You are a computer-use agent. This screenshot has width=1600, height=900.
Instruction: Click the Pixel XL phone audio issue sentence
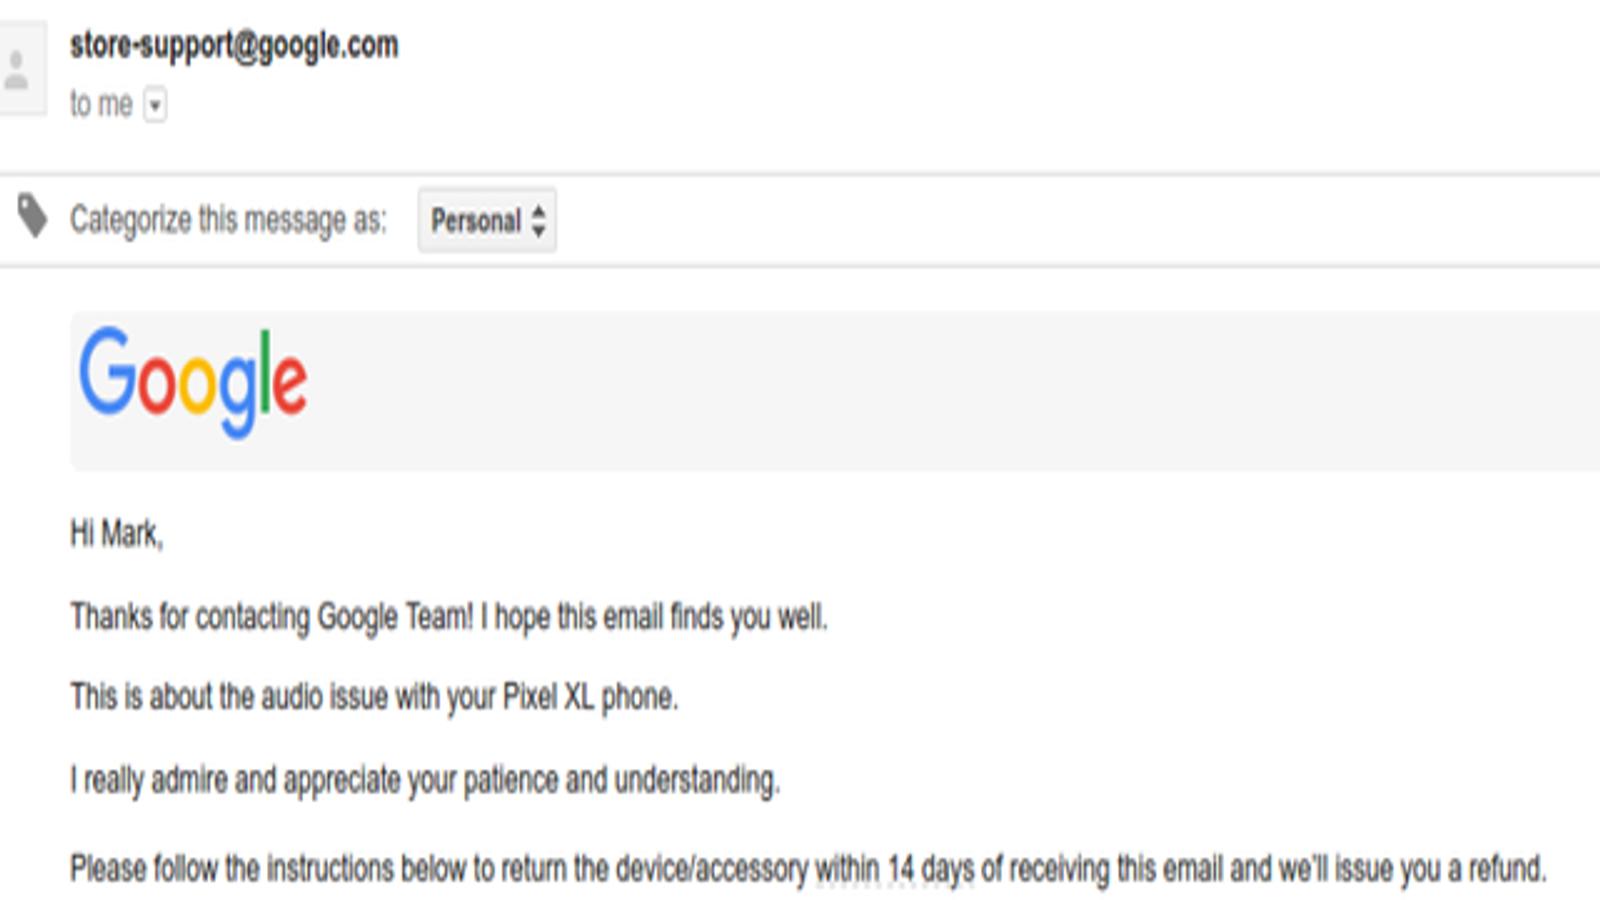pos(374,697)
